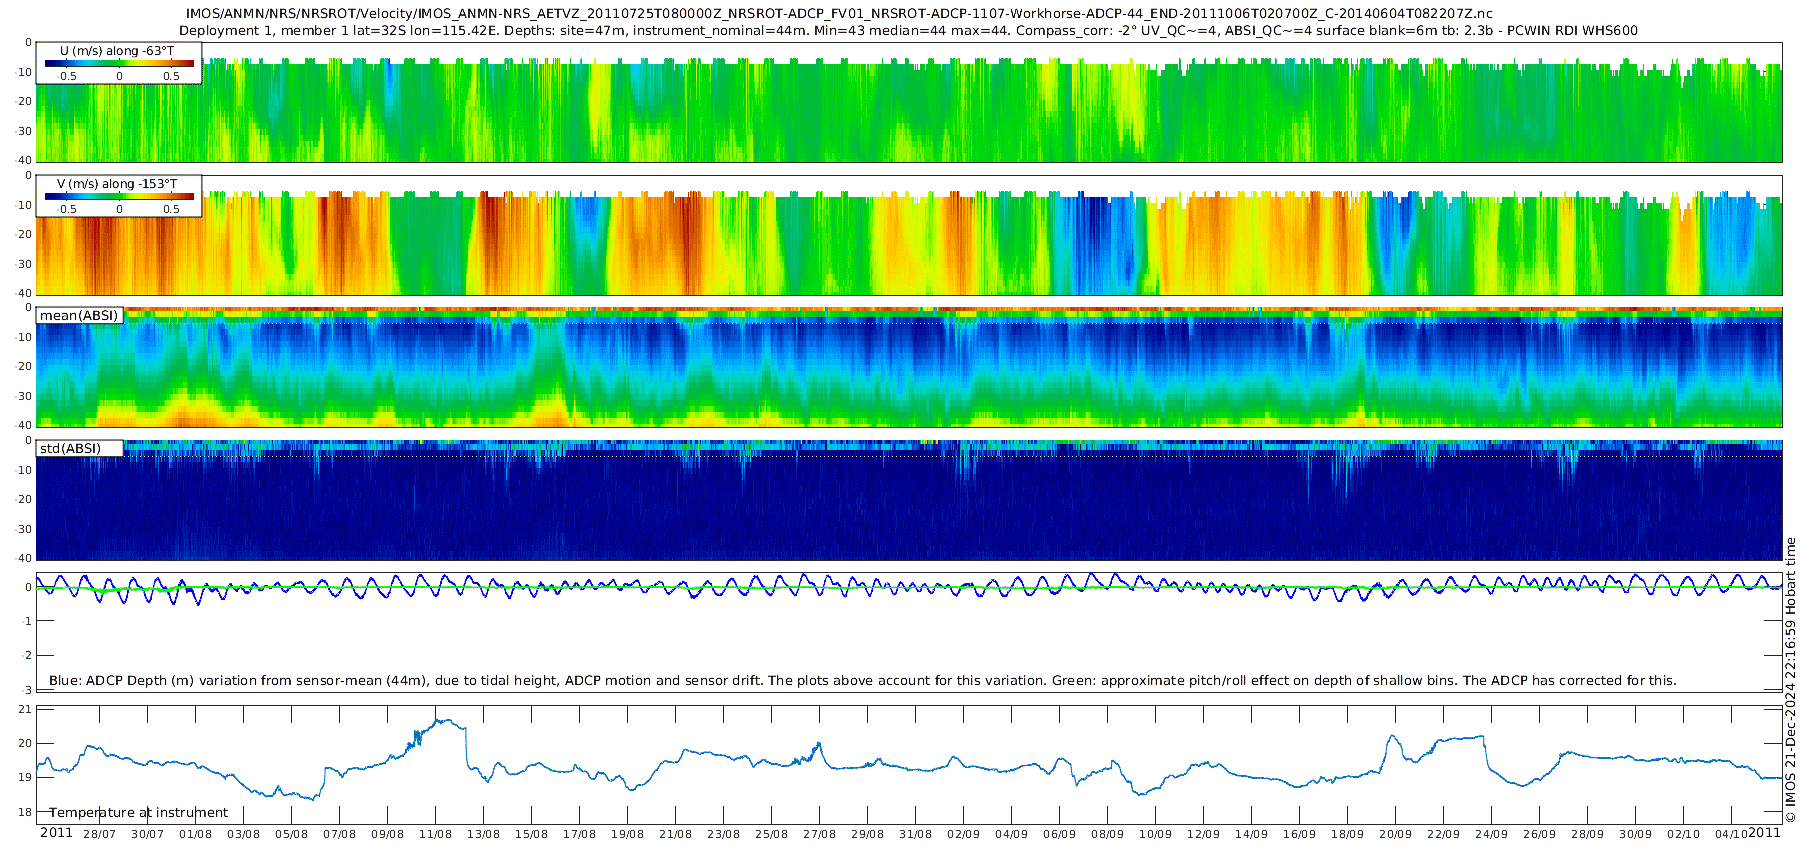Click the '18' temperature axis tick label

pyautogui.click(x=26, y=812)
